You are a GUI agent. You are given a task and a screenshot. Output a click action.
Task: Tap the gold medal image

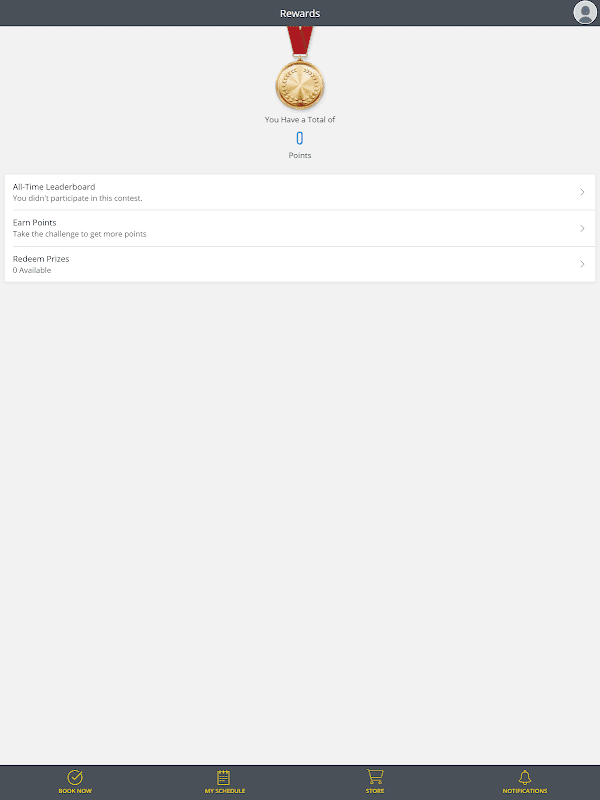coord(300,68)
